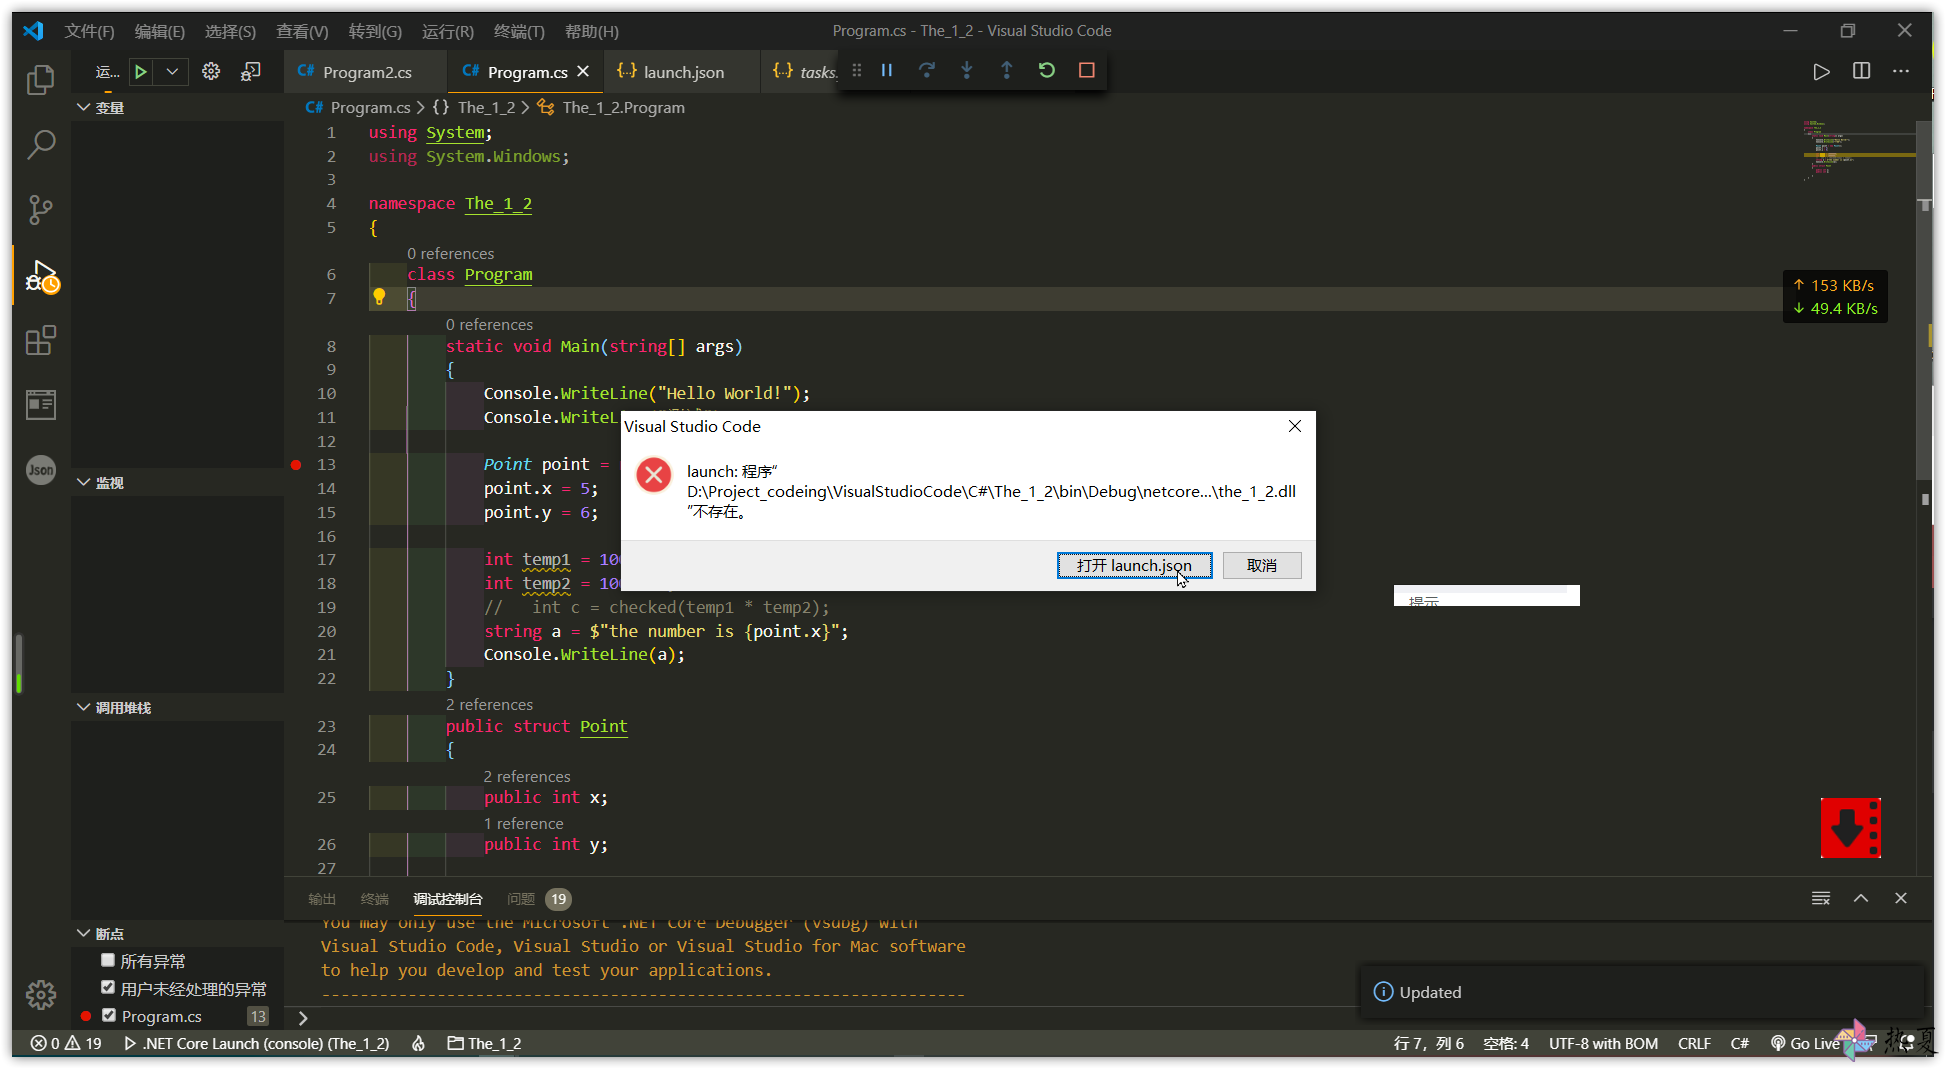Toggle the Program.cs breakpoints checkbox
The image size is (1946, 1069).
click(110, 1015)
